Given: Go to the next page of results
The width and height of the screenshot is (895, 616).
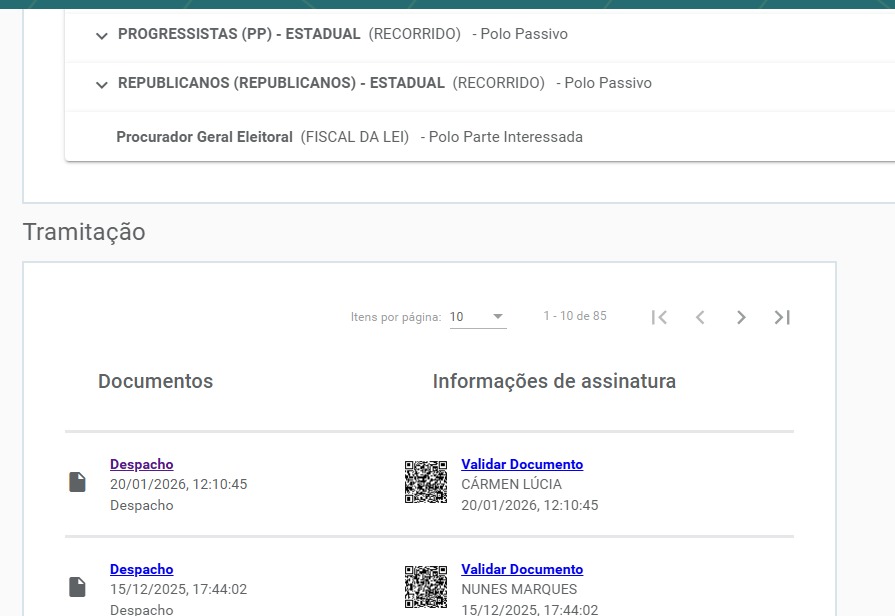Looking at the screenshot, I should click(x=741, y=317).
